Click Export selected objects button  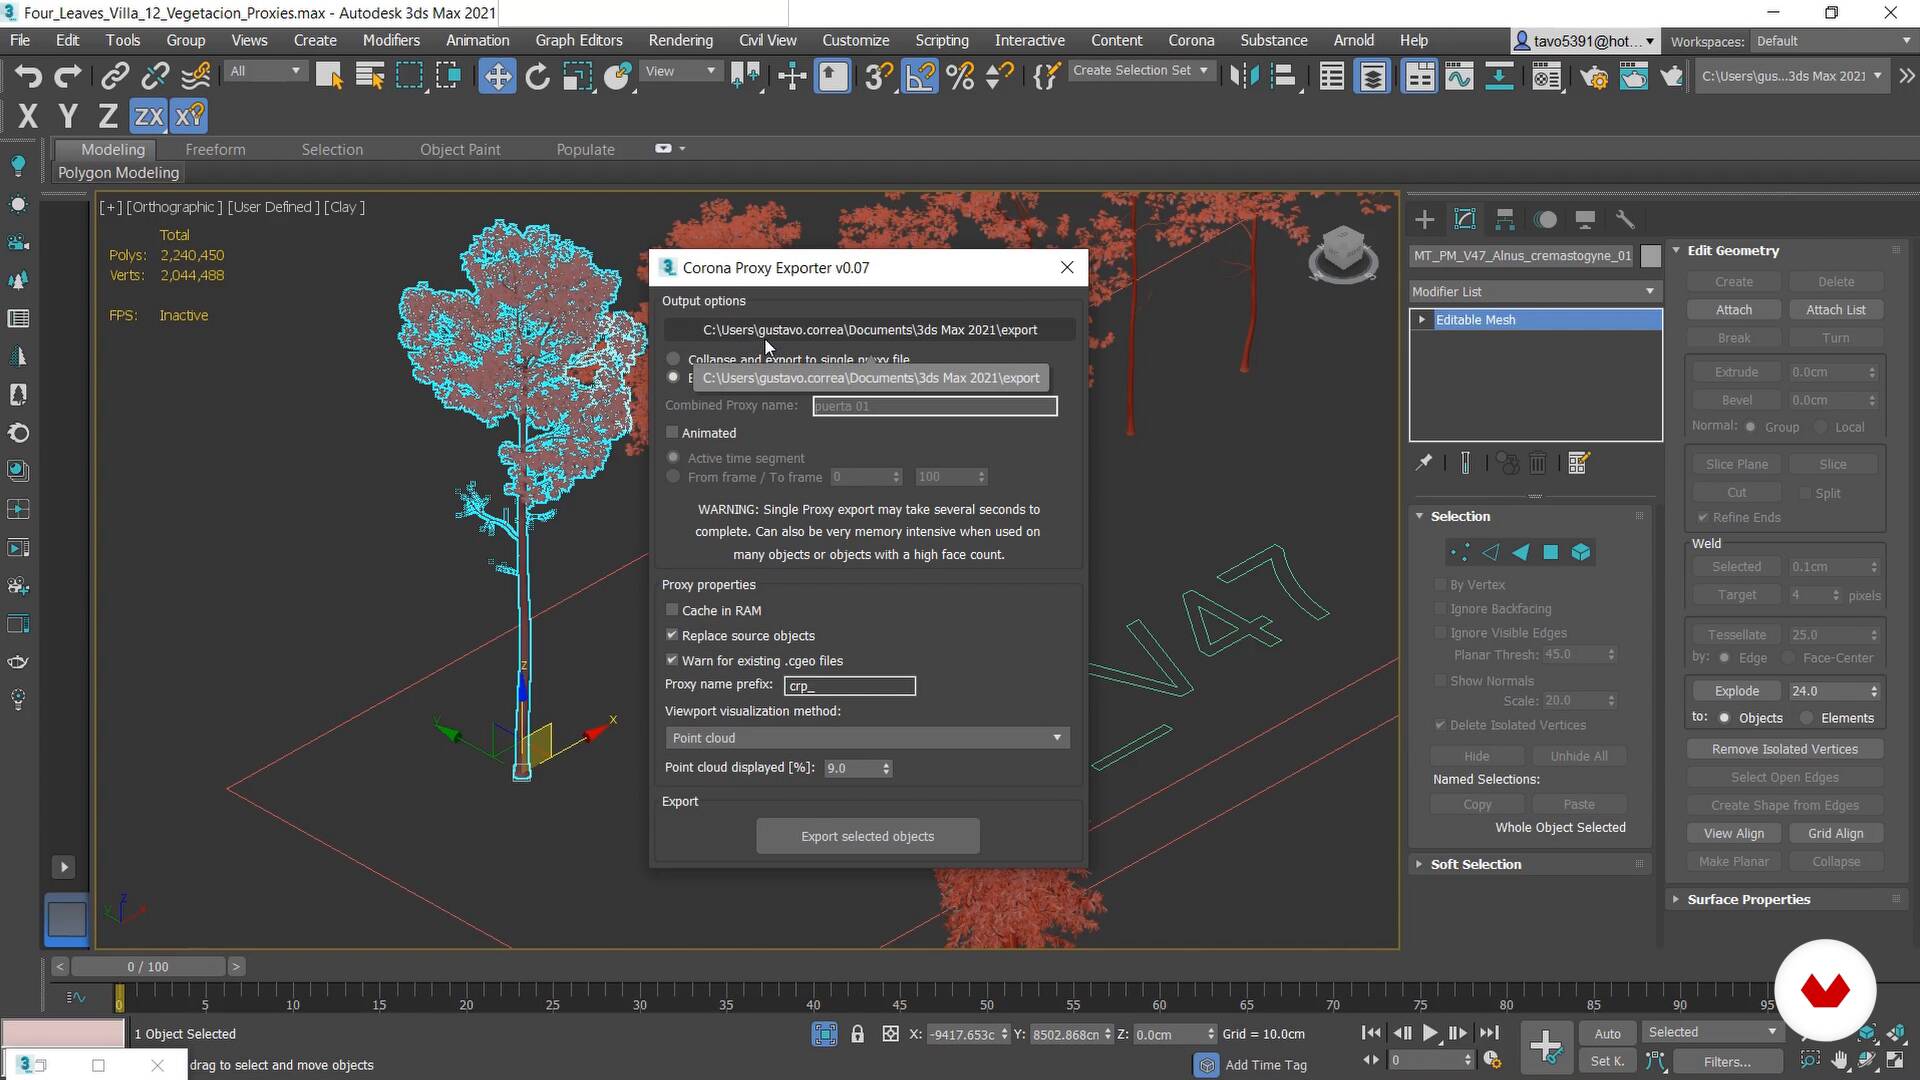867,836
